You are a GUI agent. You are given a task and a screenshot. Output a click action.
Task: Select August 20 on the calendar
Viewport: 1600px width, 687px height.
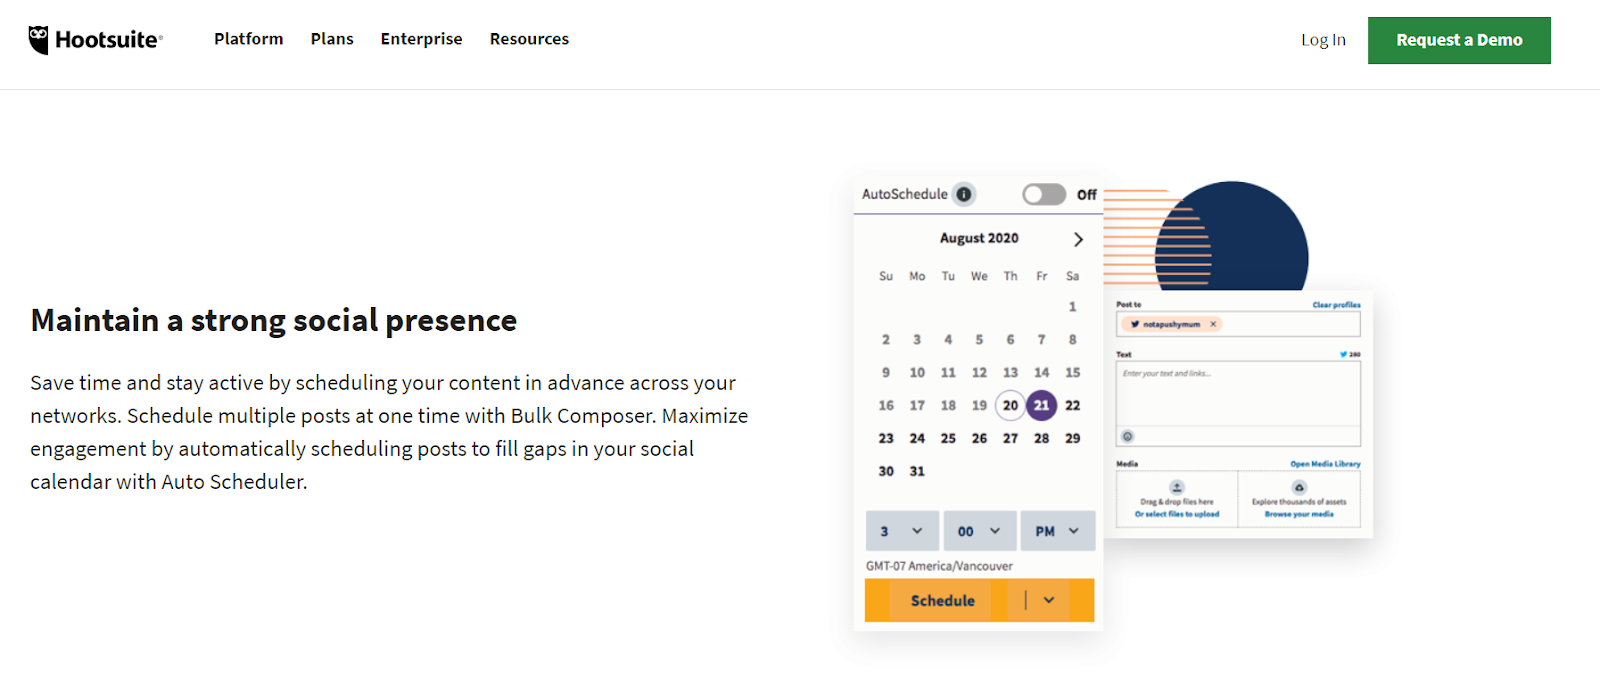point(1010,405)
